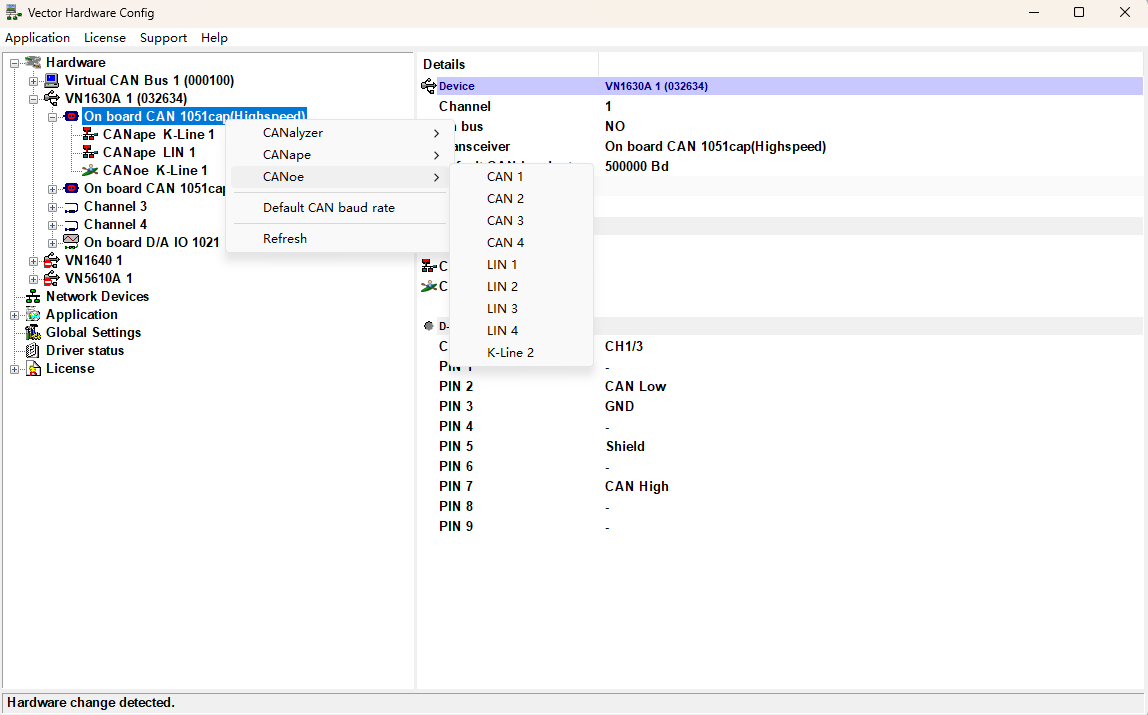The width and height of the screenshot is (1148, 715).
Task: Collapse the Hardware root node
Action: [14, 63]
